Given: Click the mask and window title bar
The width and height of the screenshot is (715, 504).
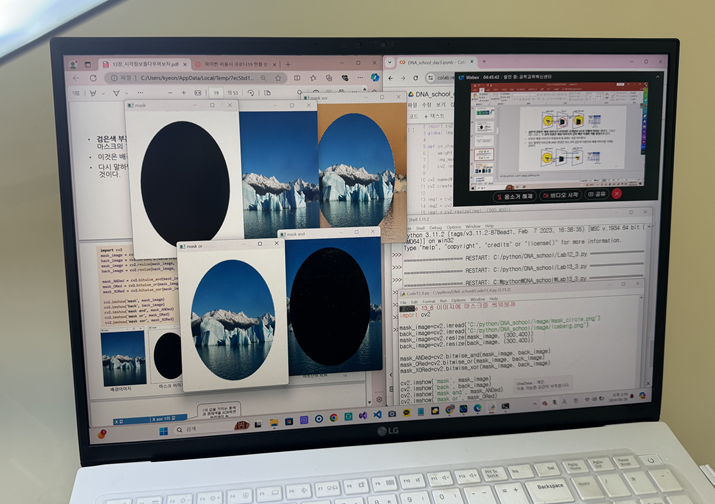Looking at the screenshot, I should point(329,234).
